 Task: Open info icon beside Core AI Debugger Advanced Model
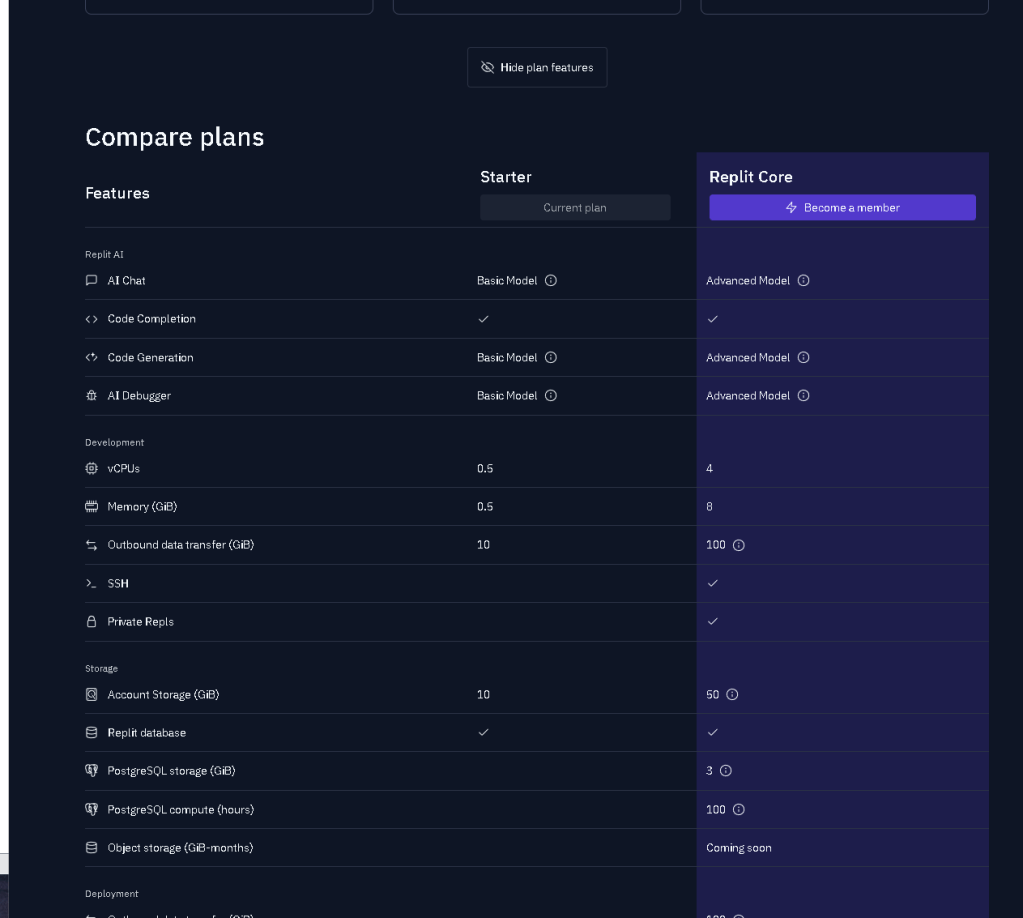(804, 395)
